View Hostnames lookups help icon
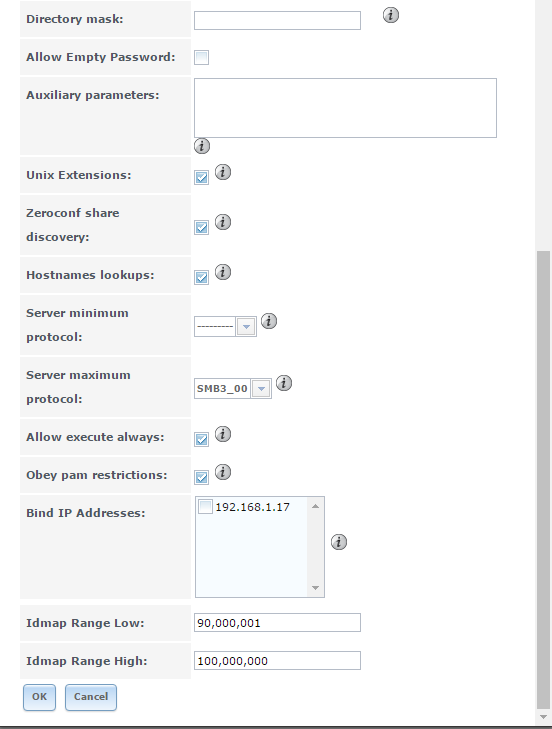 pos(223,272)
